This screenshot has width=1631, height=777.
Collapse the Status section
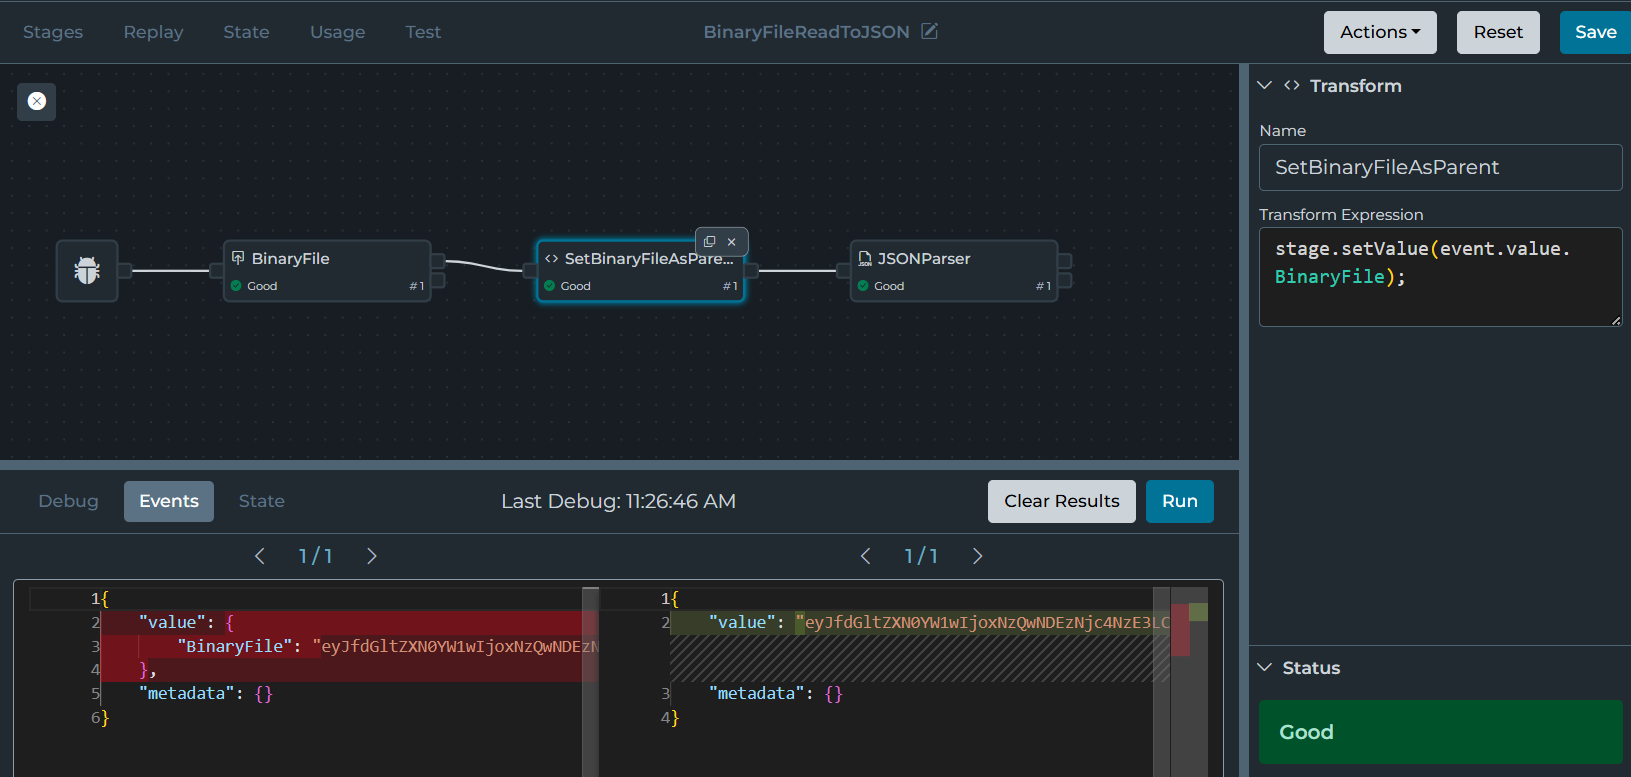click(1265, 667)
